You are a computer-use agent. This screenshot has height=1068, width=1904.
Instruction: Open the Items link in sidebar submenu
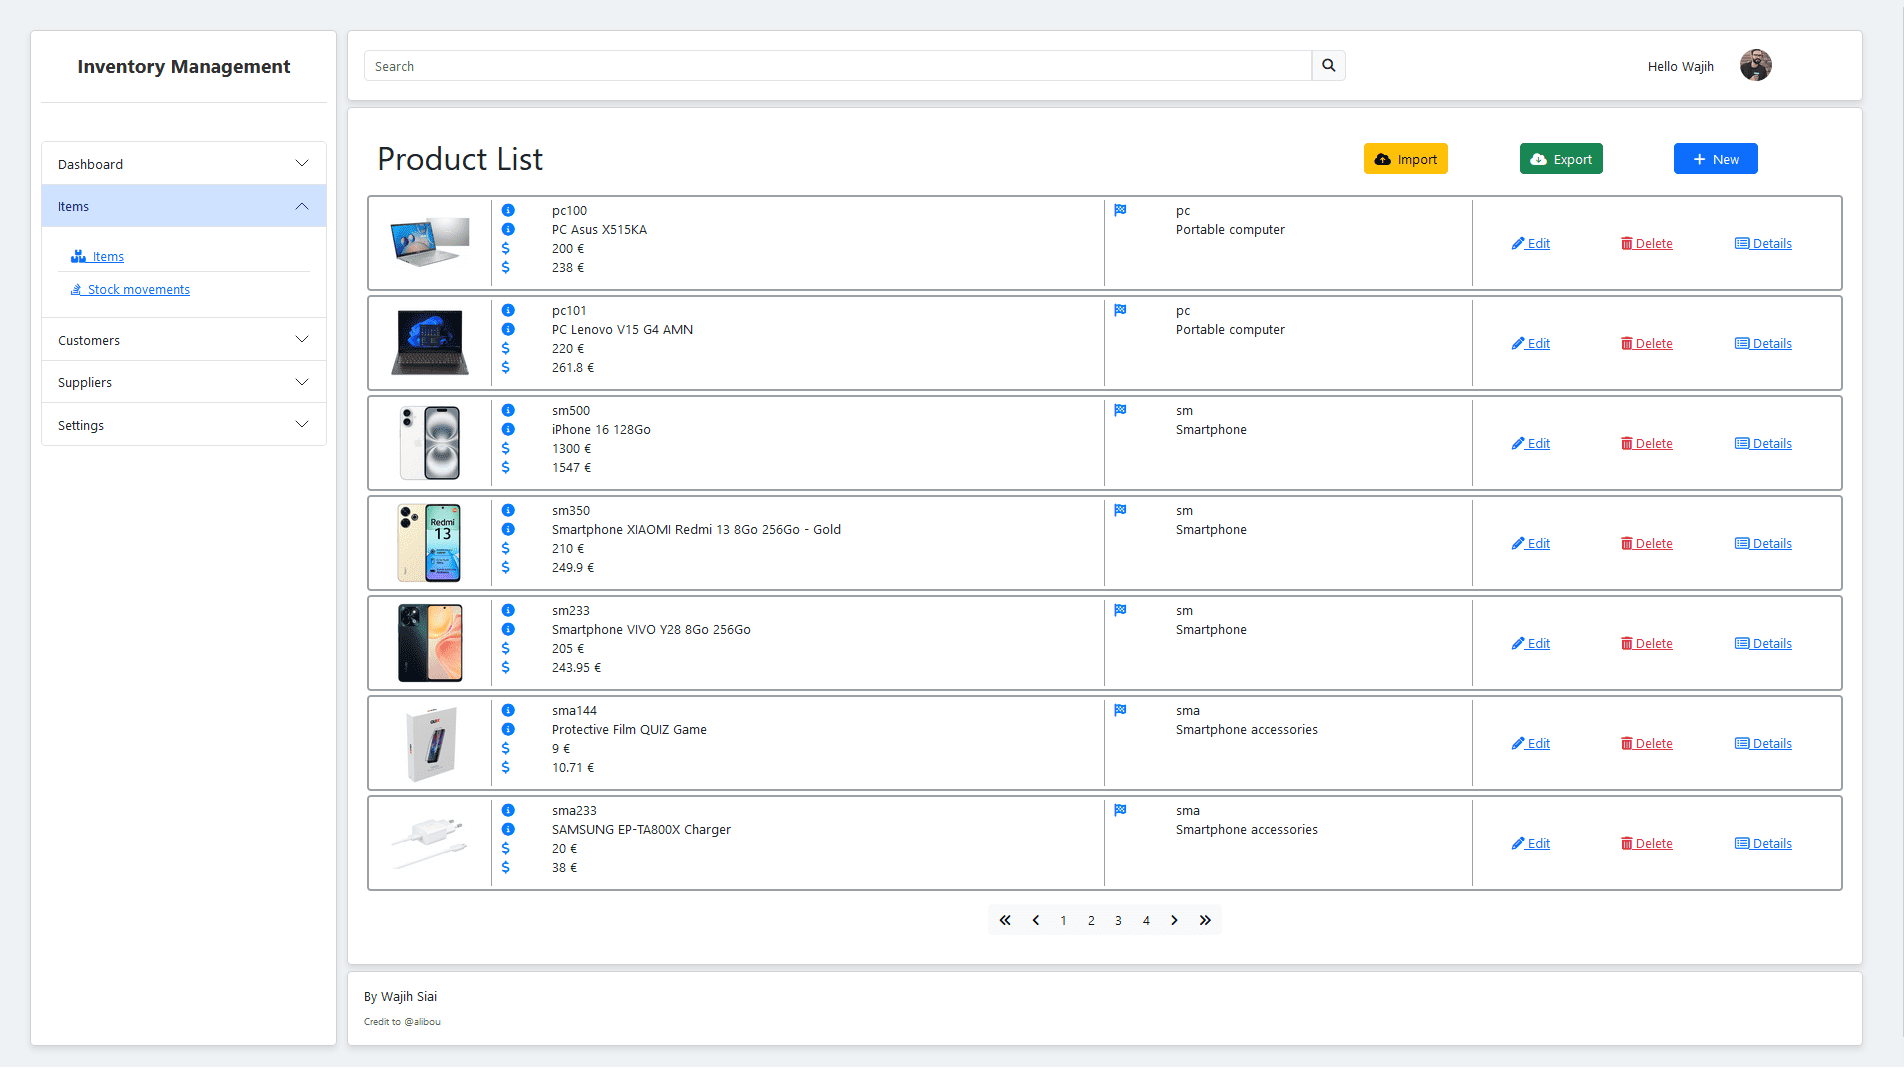pos(98,257)
